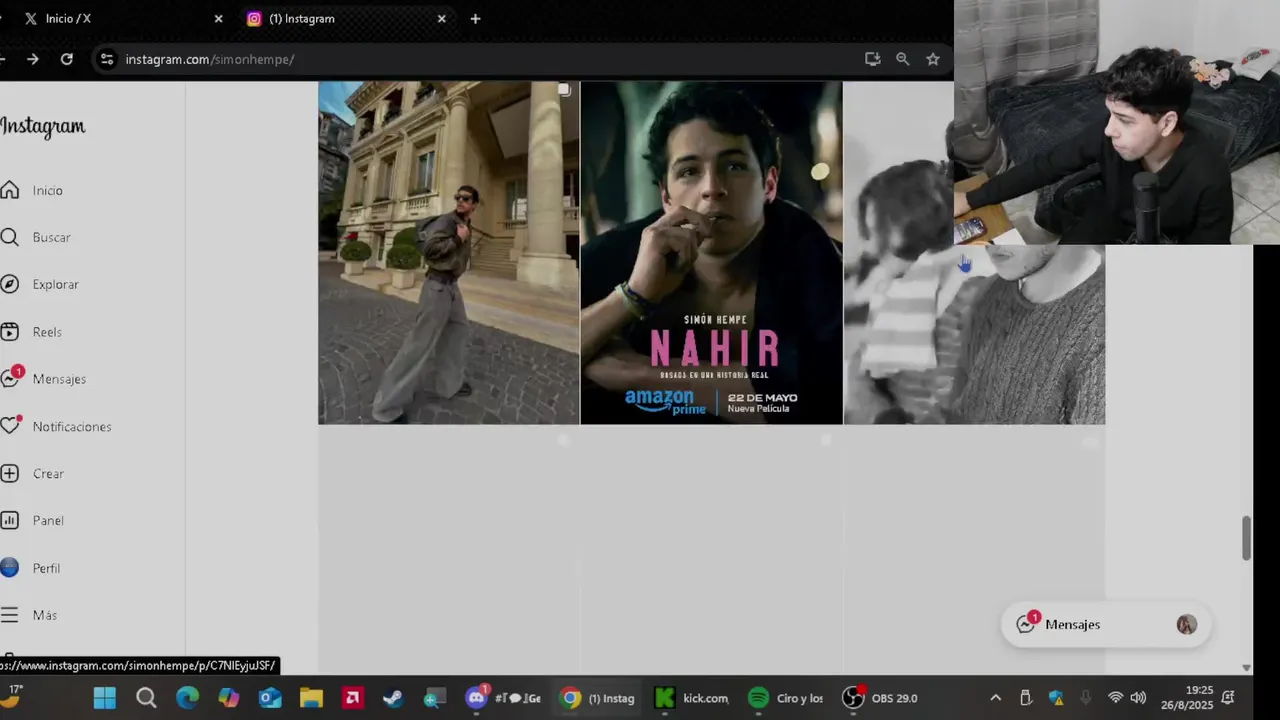Open Buscar search in sidebar

click(x=36, y=237)
